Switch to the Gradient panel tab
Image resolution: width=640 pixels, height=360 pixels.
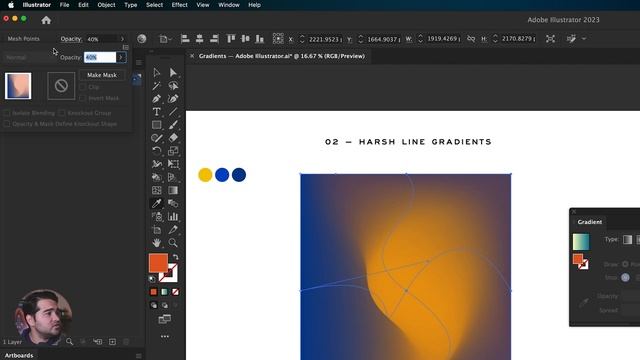(589, 222)
